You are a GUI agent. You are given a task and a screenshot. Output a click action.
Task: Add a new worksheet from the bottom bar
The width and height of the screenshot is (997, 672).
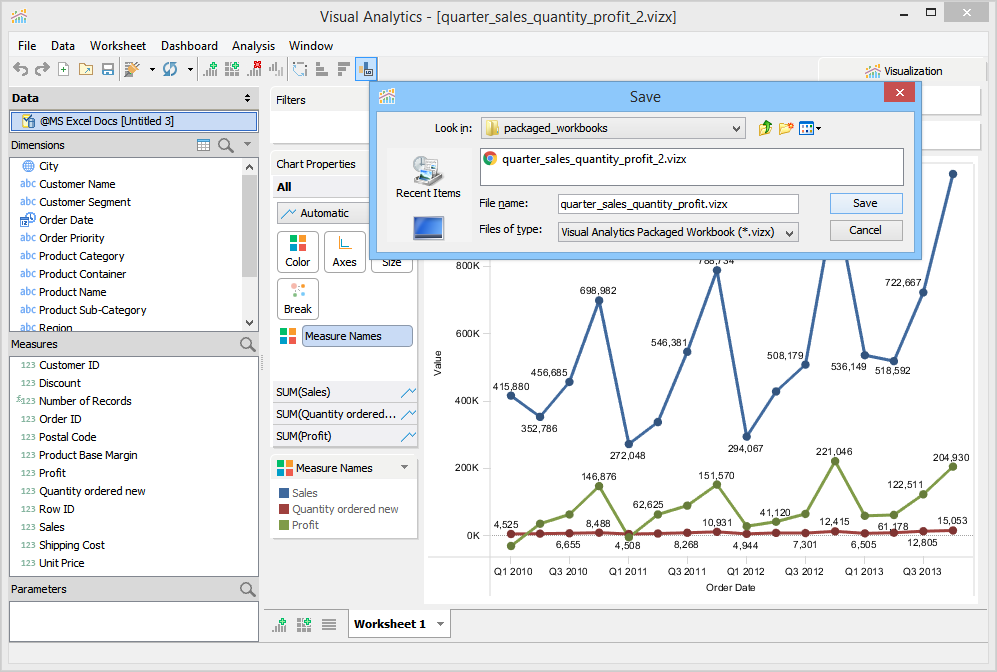point(279,624)
